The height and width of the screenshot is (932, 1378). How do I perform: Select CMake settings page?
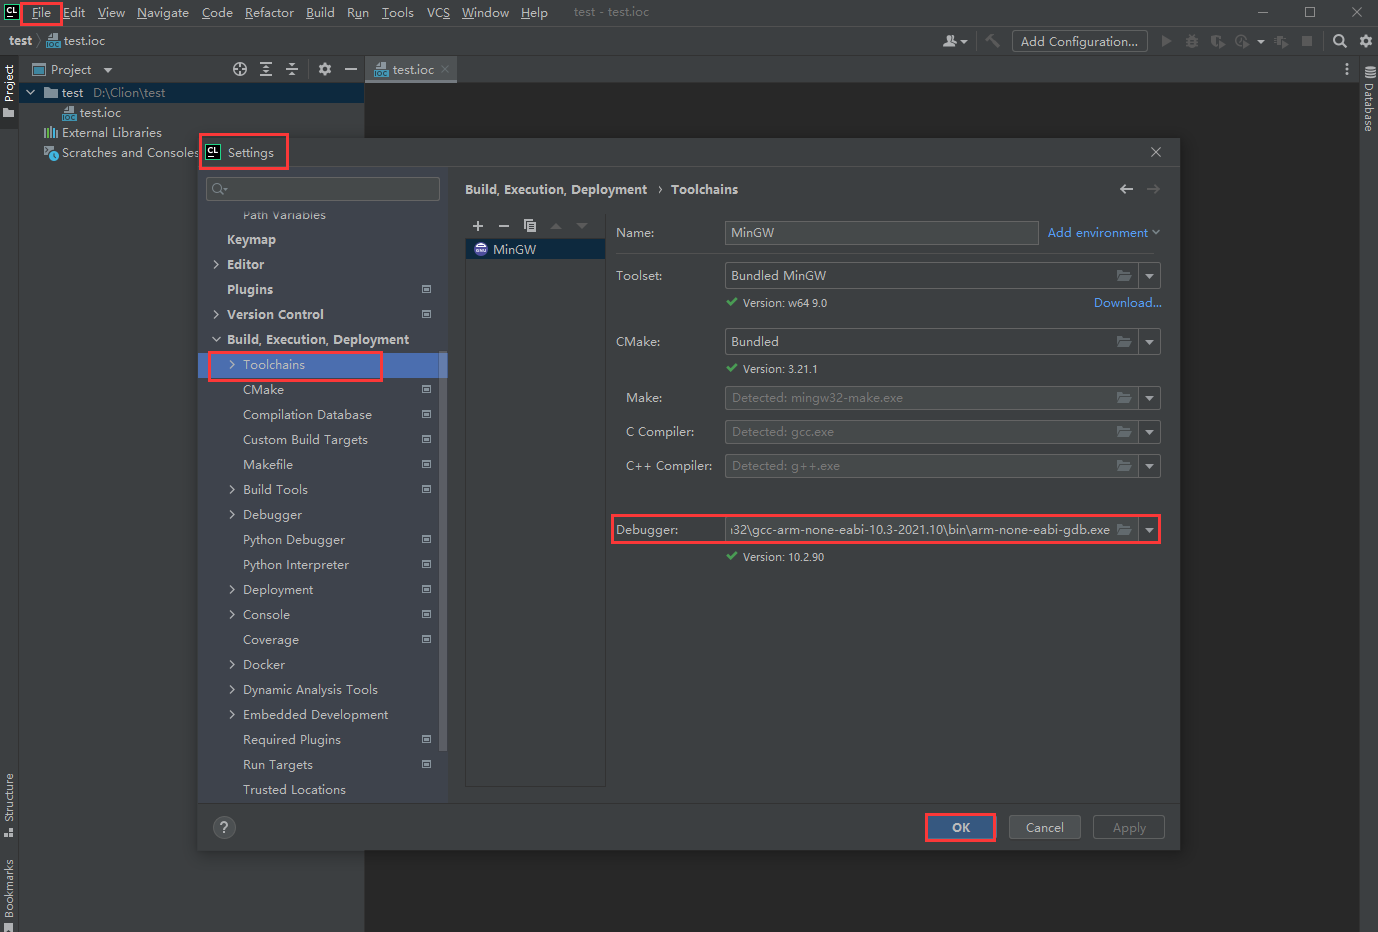coord(263,389)
